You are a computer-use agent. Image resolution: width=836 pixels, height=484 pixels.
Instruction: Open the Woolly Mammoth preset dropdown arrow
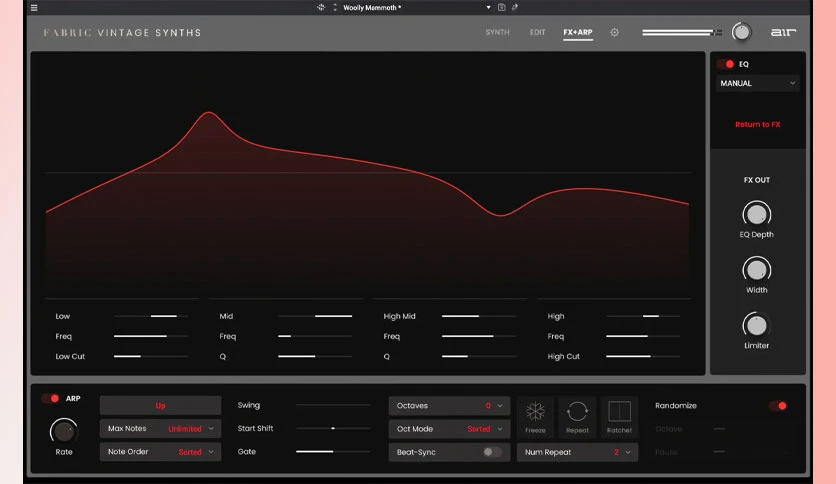488,7
